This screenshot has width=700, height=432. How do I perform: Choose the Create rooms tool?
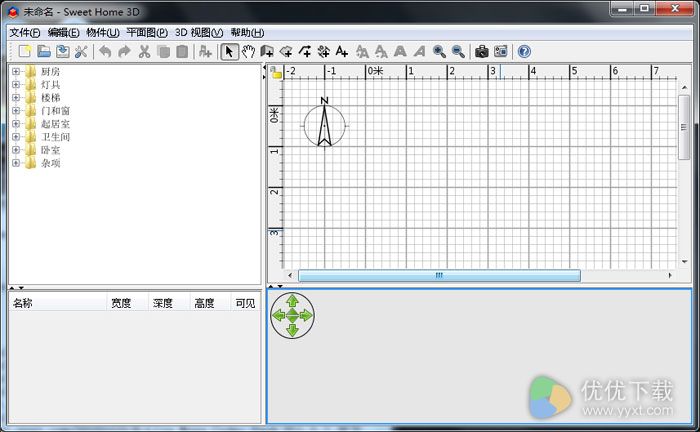(x=286, y=52)
